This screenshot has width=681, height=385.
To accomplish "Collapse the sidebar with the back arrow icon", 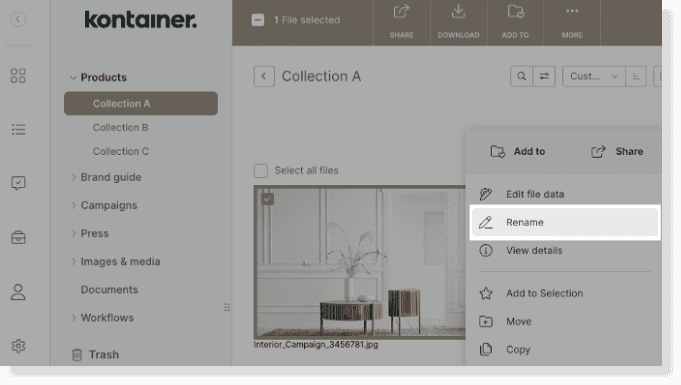I will pyautogui.click(x=18, y=19).
